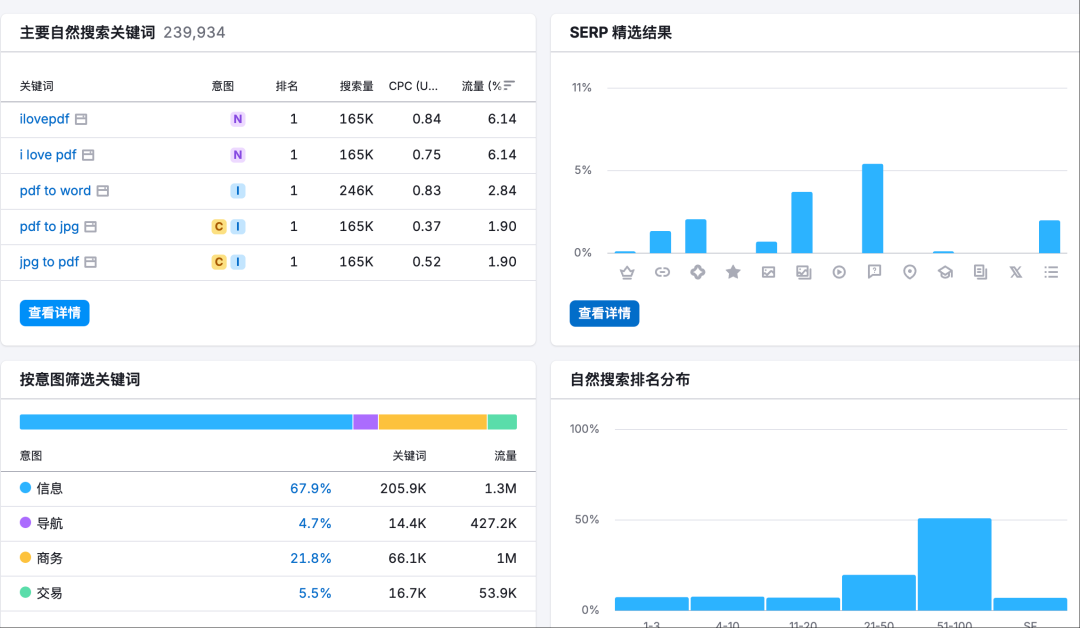Click the blue informational segment of intent bar
The height and width of the screenshot is (628, 1080).
pyautogui.click(x=186, y=422)
